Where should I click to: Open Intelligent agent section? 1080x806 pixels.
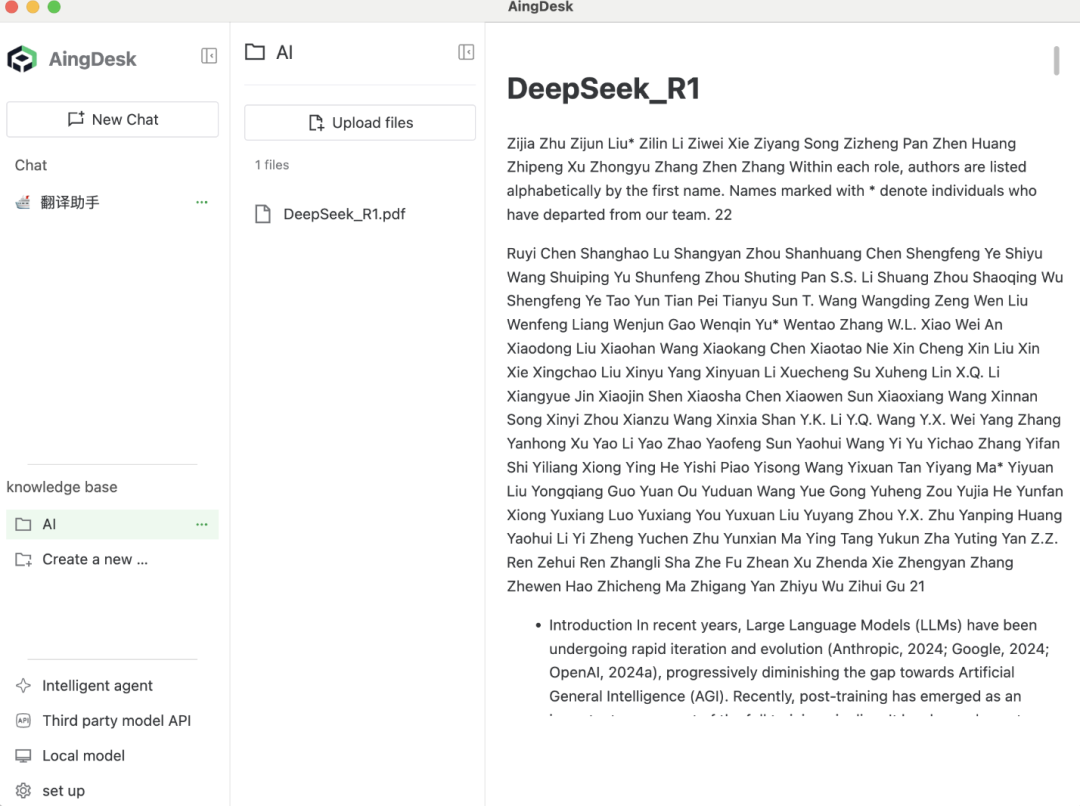click(97, 686)
